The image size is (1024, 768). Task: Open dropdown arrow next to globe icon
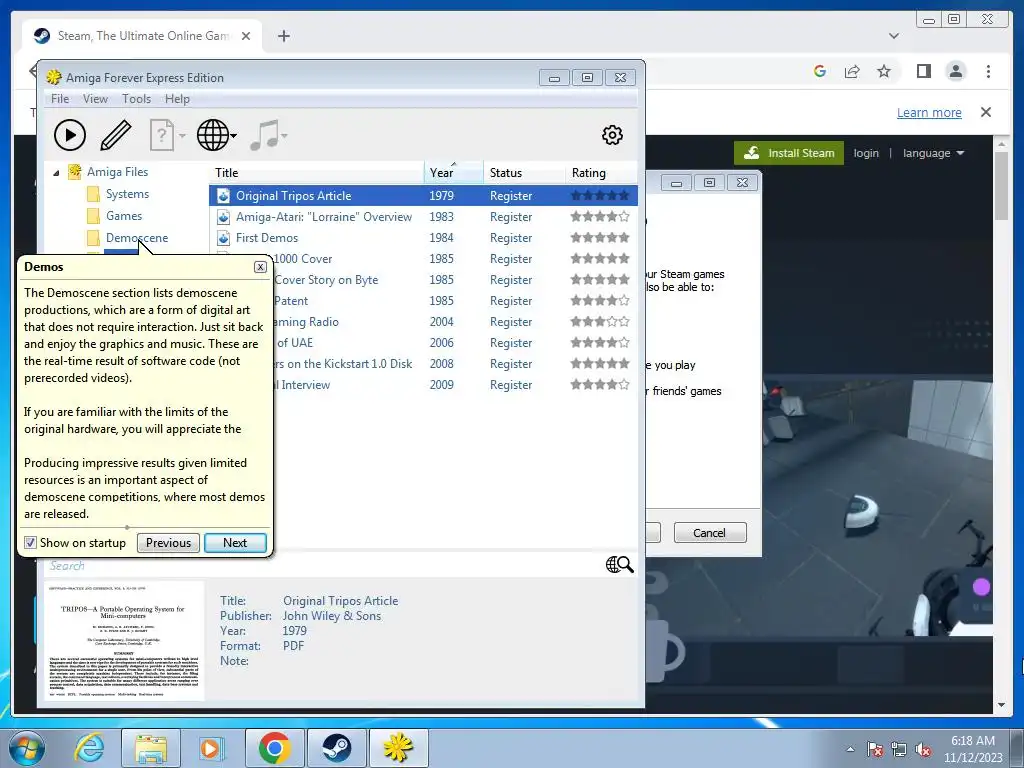234,136
